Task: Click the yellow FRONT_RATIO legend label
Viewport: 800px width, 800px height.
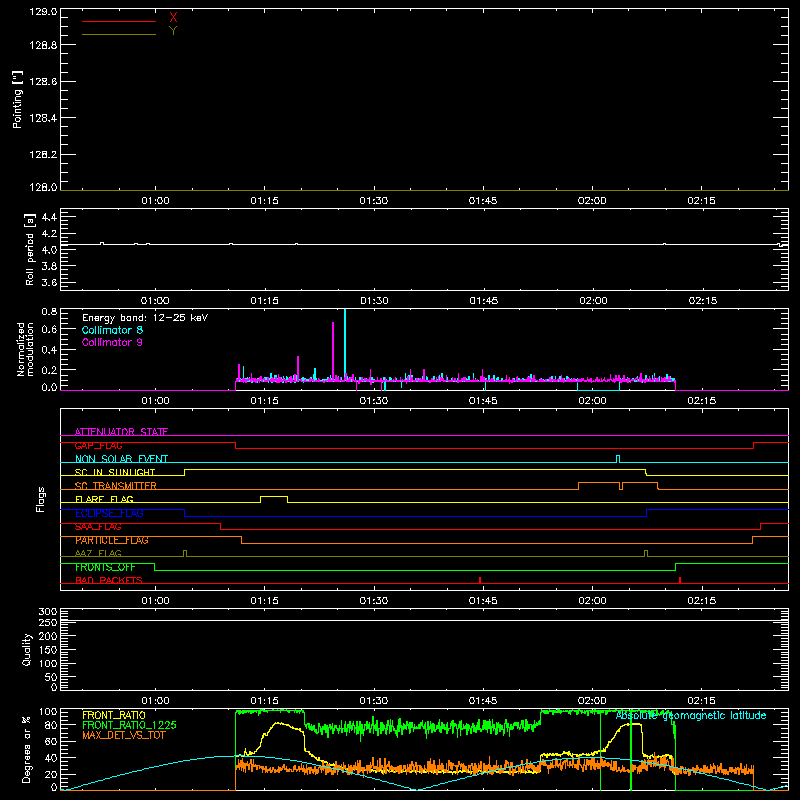Action: pos(114,715)
